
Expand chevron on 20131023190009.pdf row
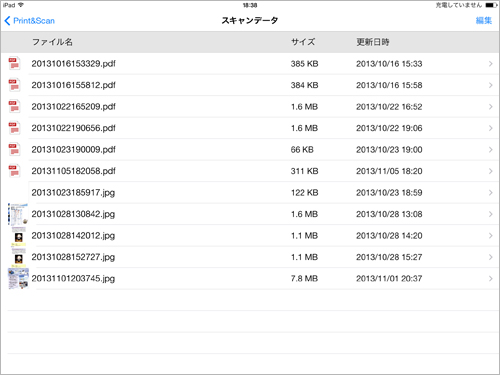[x=491, y=150]
